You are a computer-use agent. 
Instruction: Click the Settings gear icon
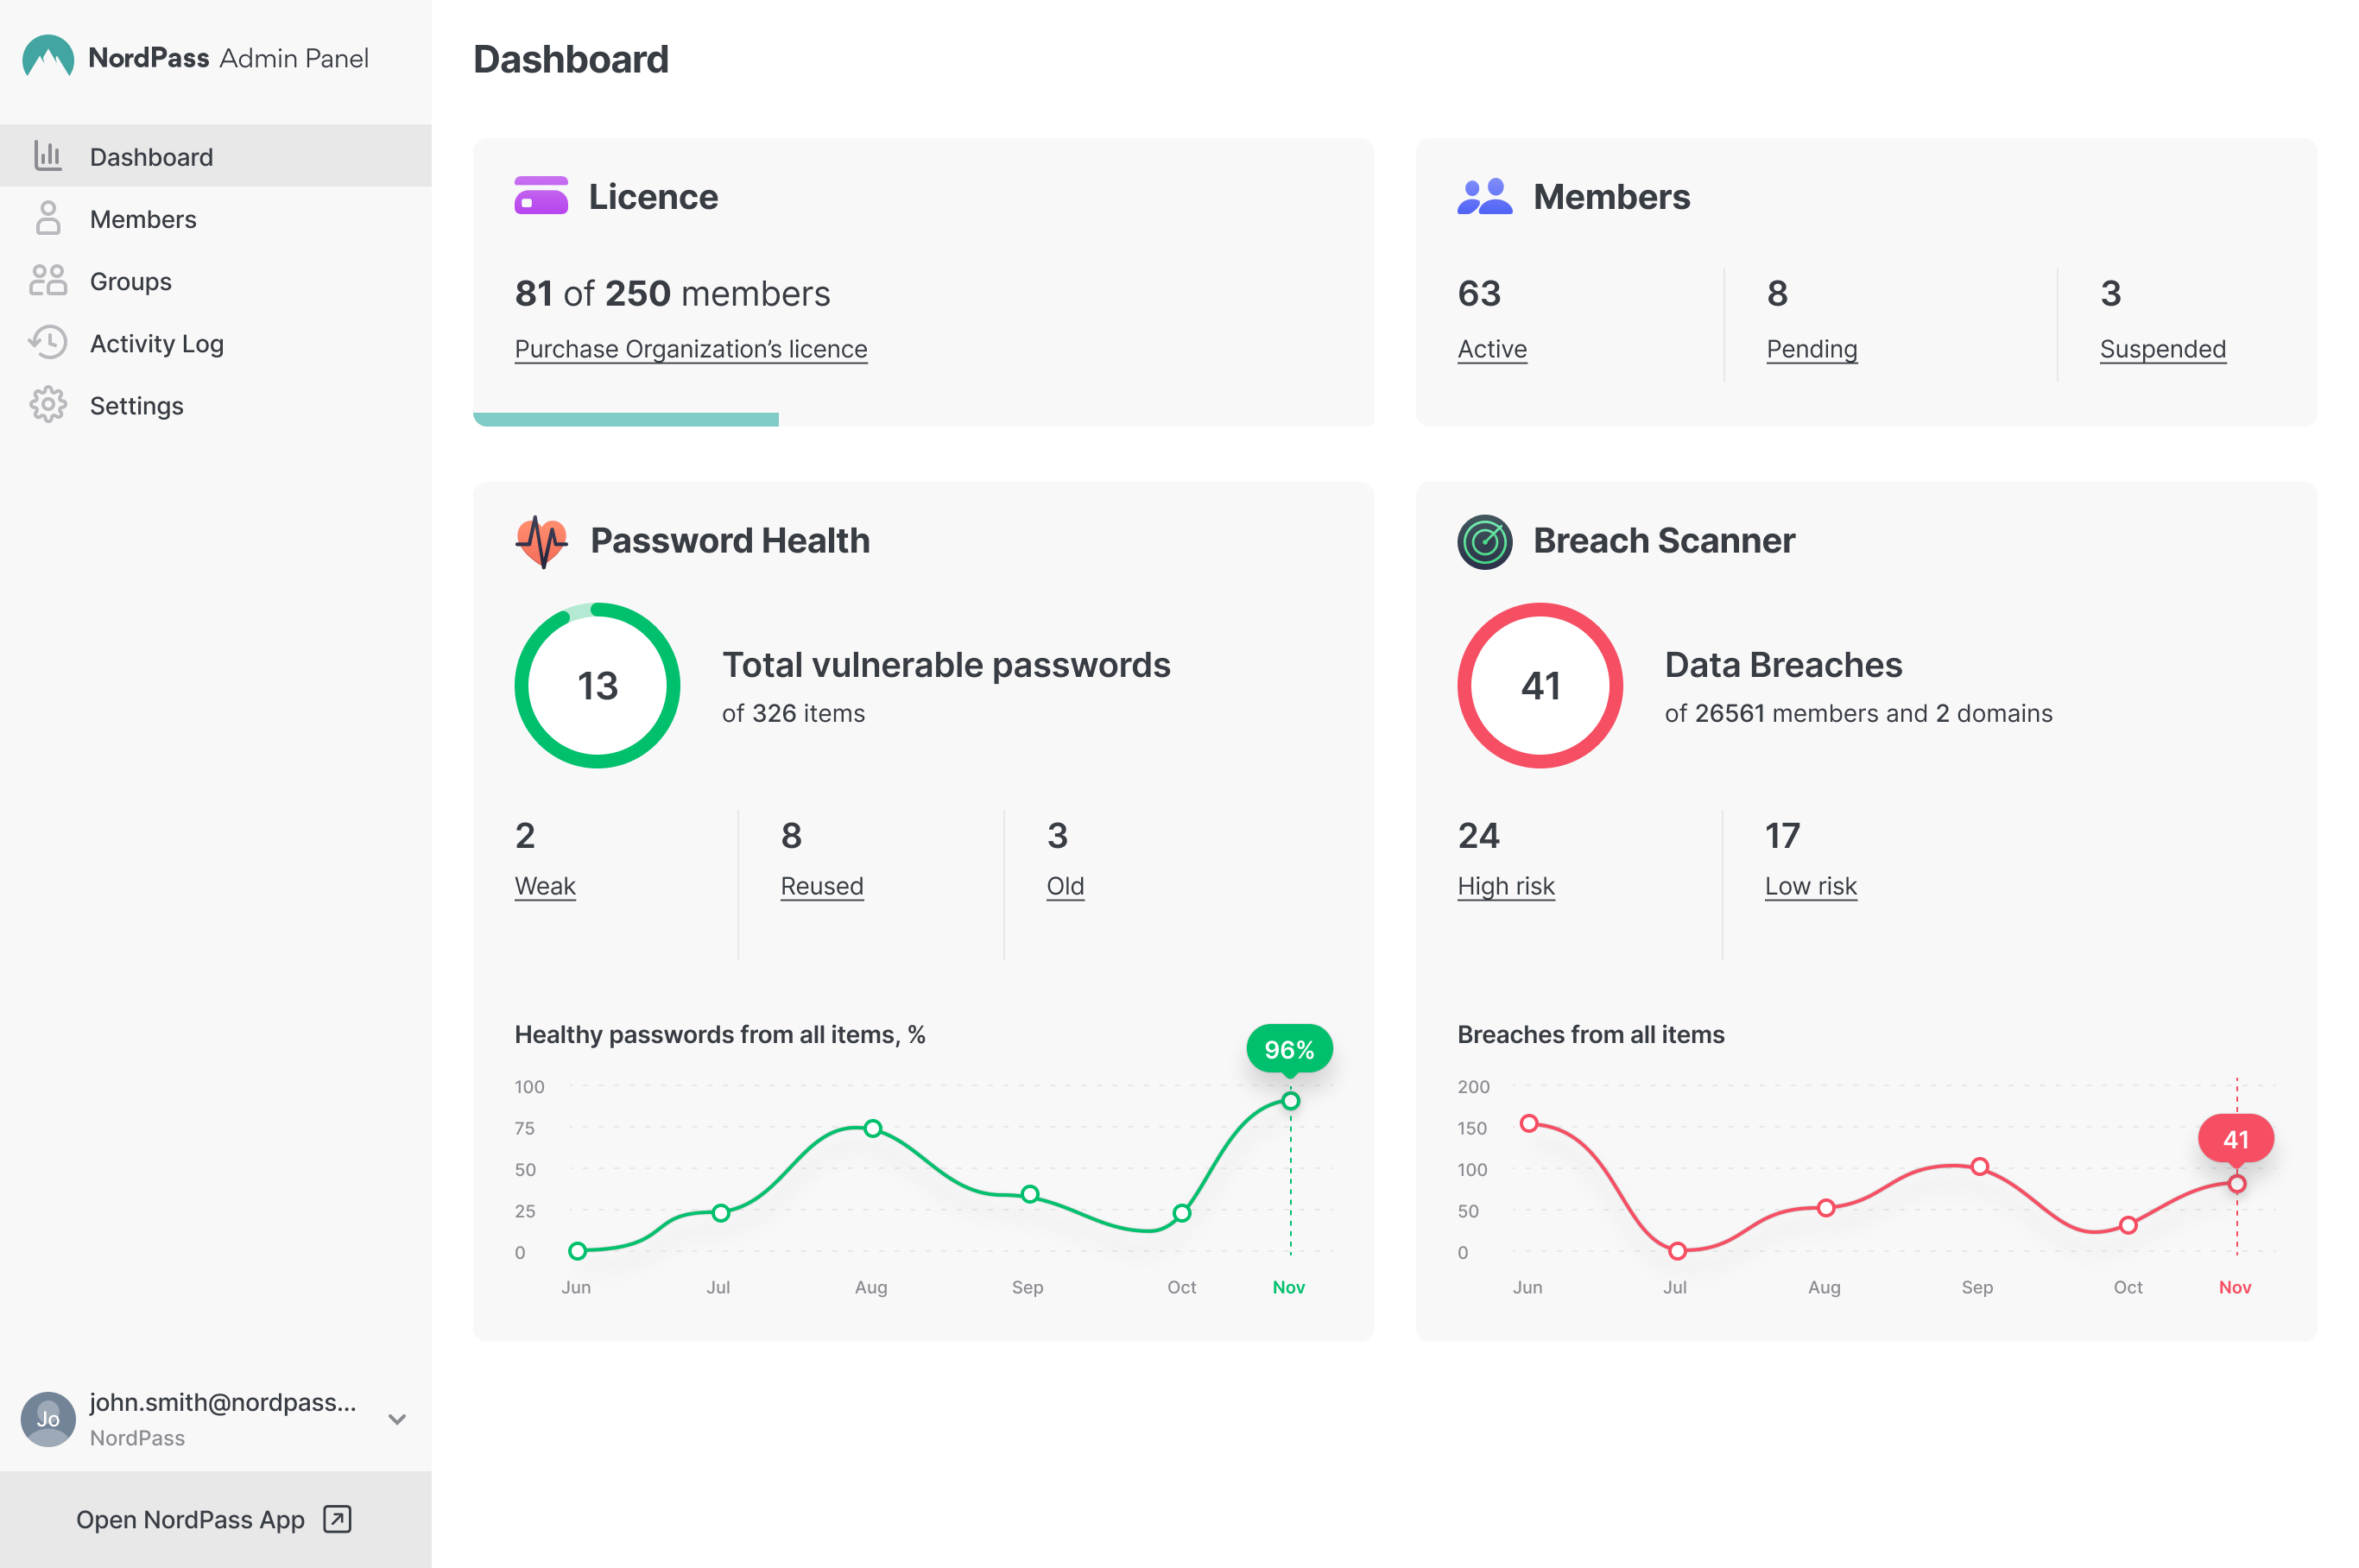[47, 405]
